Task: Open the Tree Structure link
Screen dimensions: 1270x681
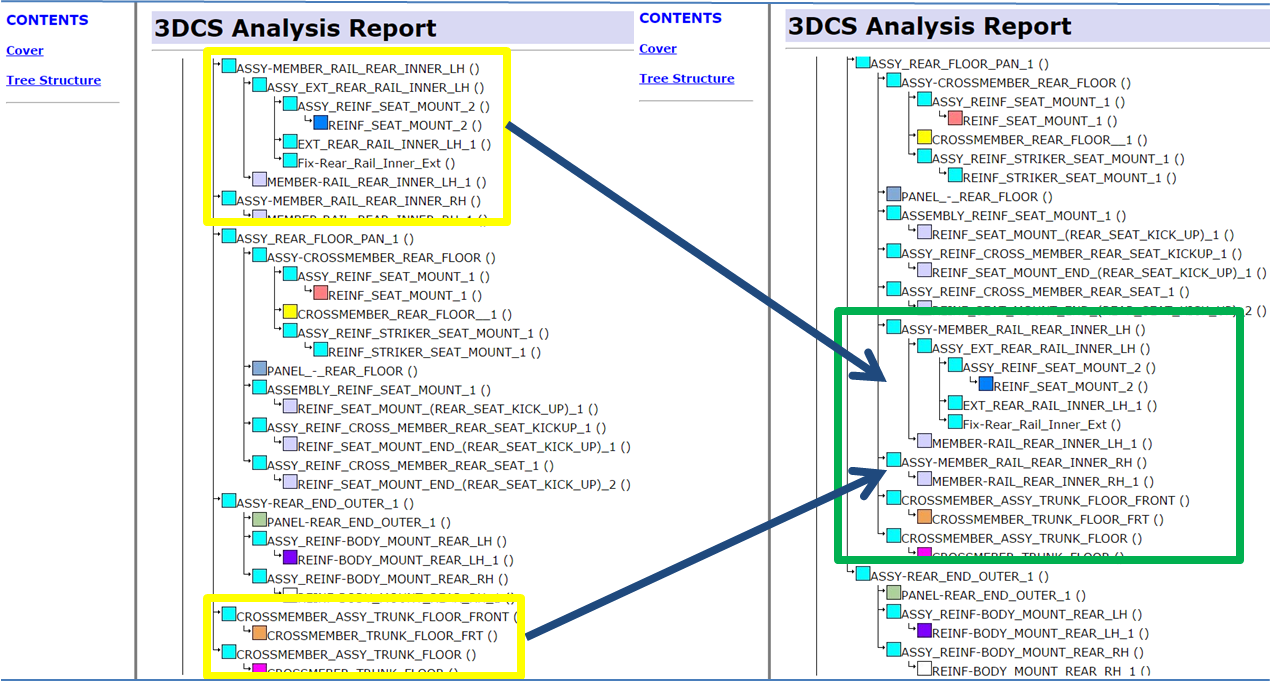Action: pyautogui.click(x=54, y=80)
